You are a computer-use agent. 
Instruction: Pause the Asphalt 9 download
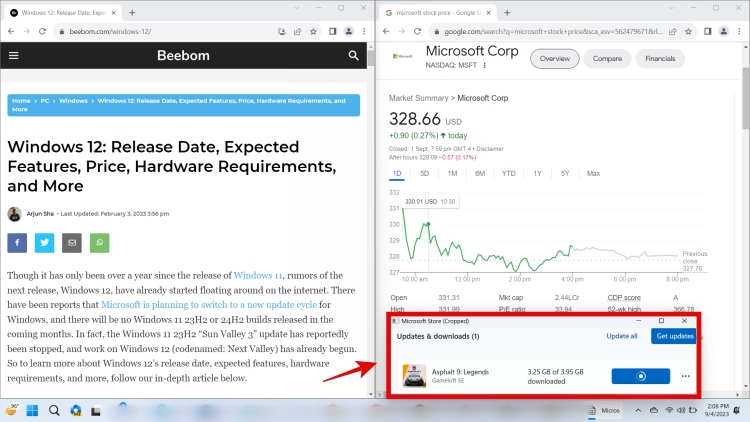[640, 376]
